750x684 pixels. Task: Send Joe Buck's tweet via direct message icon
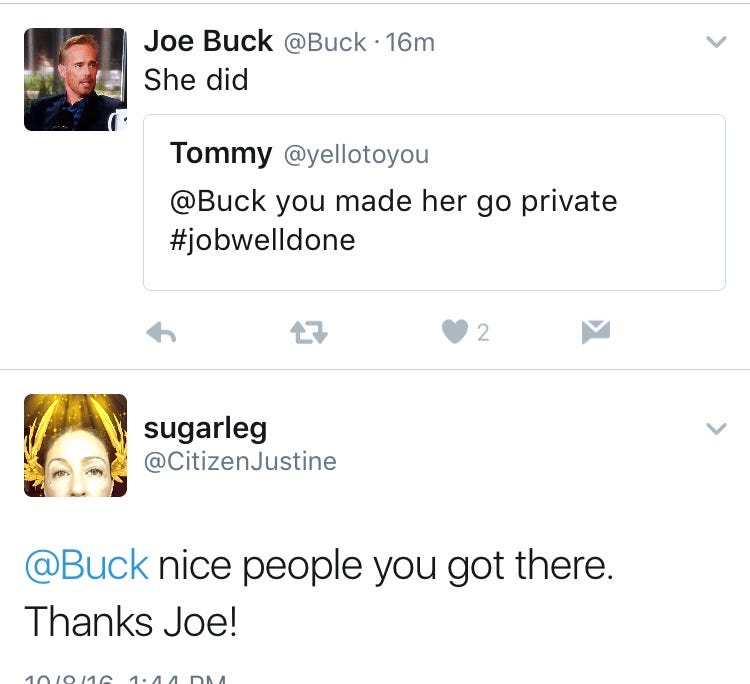(596, 332)
